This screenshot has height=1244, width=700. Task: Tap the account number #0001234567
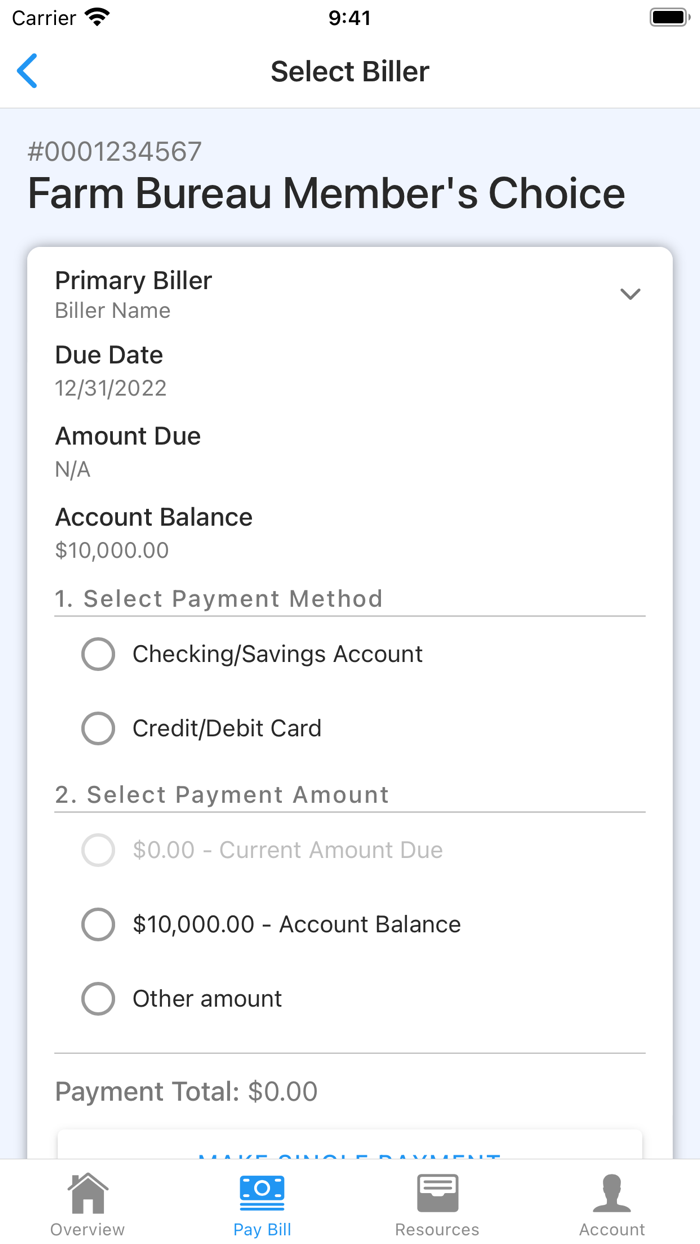(x=114, y=152)
